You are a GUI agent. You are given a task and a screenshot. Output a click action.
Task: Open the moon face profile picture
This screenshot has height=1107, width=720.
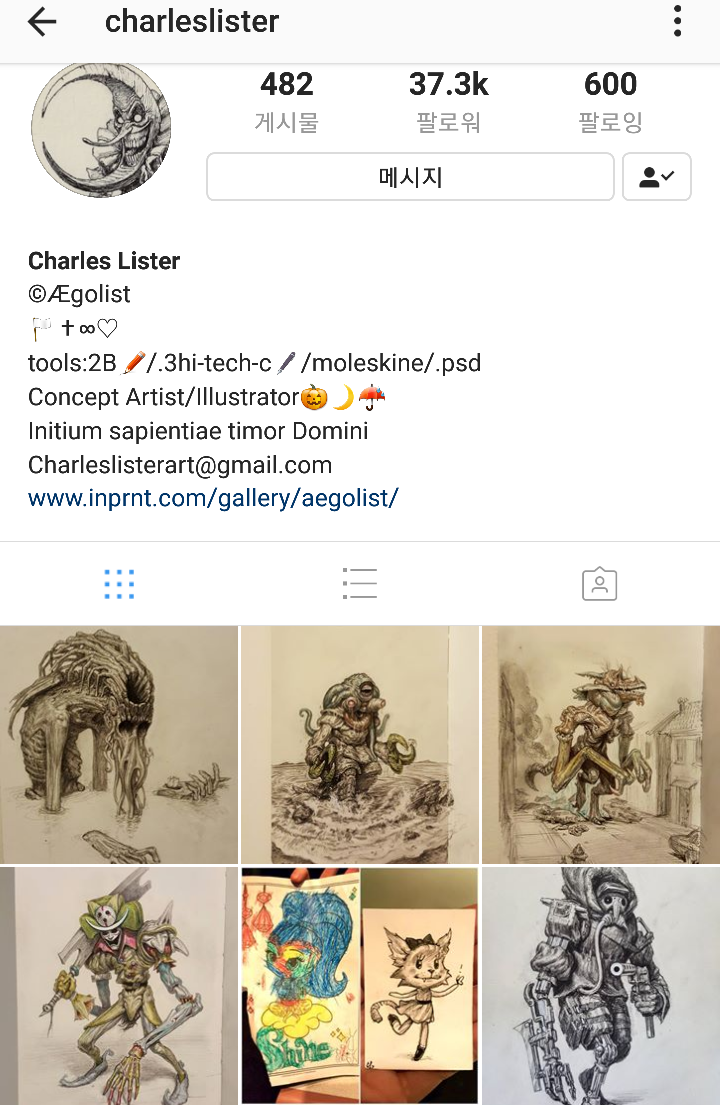coord(101,129)
